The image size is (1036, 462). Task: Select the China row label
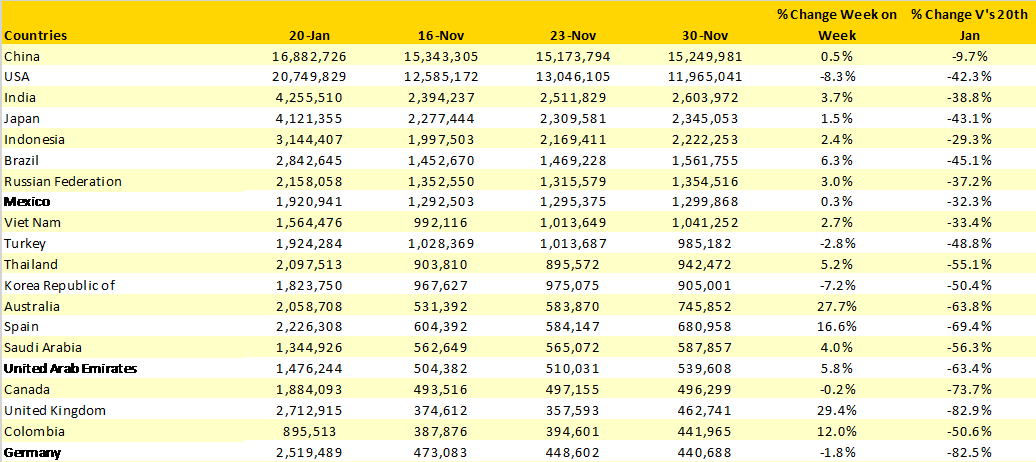click(22, 57)
